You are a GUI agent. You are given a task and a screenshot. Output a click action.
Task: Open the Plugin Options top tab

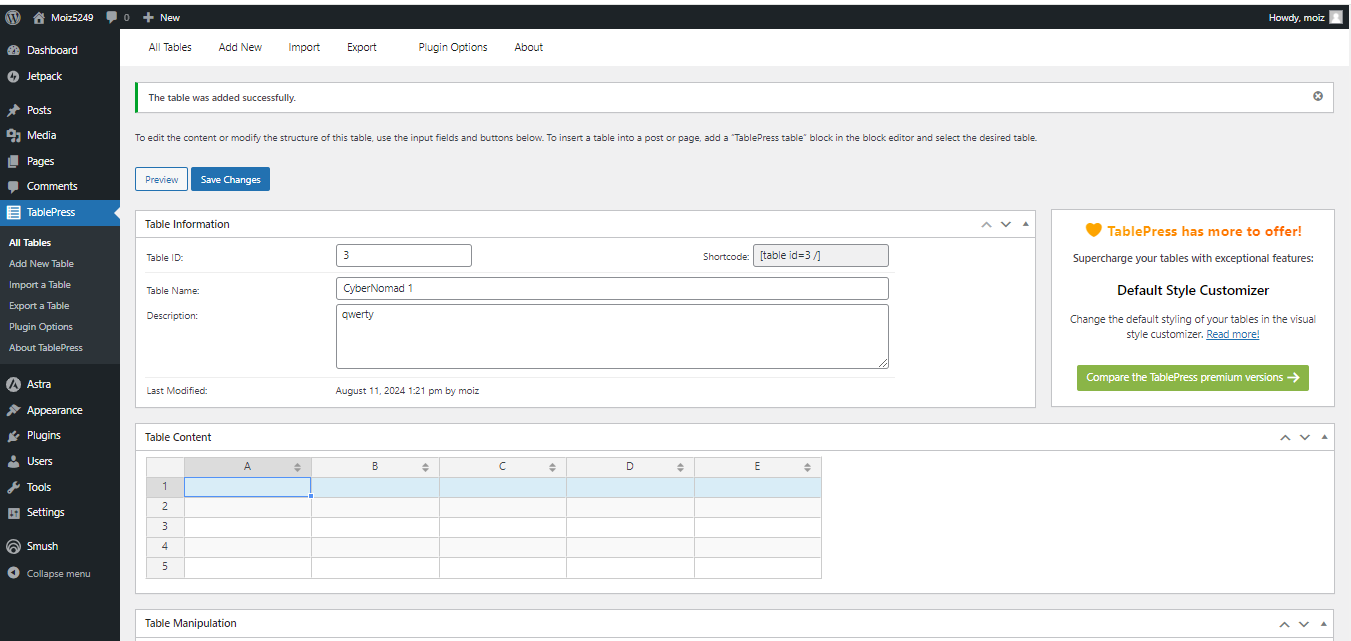pyautogui.click(x=453, y=47)
